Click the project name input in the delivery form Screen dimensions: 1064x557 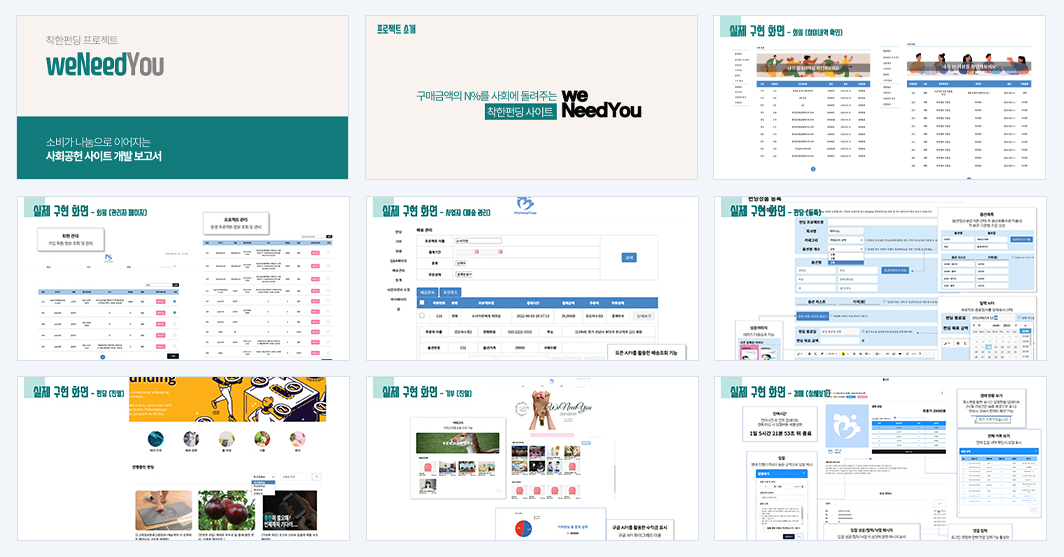[478, 241]
